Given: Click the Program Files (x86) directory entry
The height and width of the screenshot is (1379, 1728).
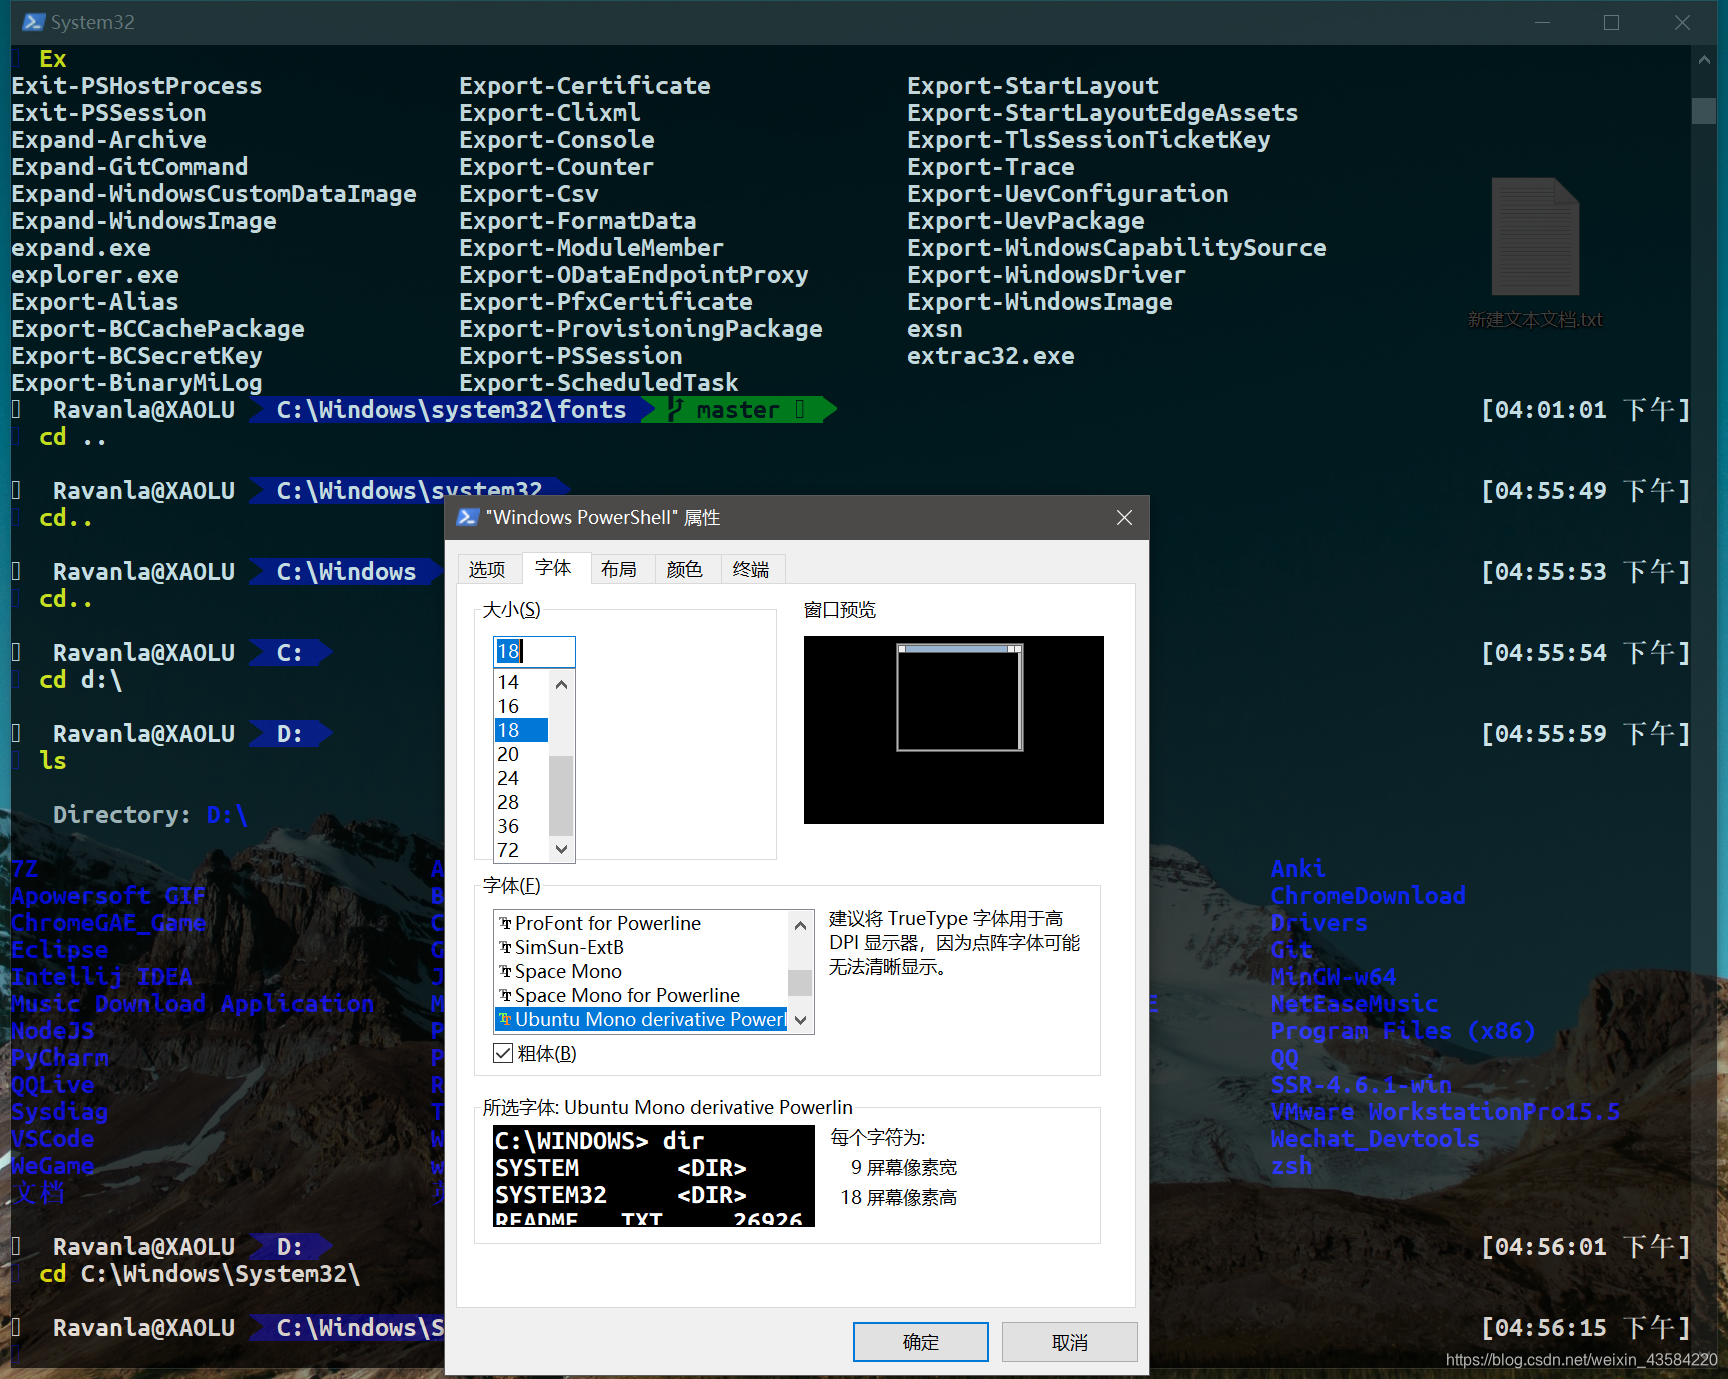Looking at the screenshot, I should coord(1402,1031).
